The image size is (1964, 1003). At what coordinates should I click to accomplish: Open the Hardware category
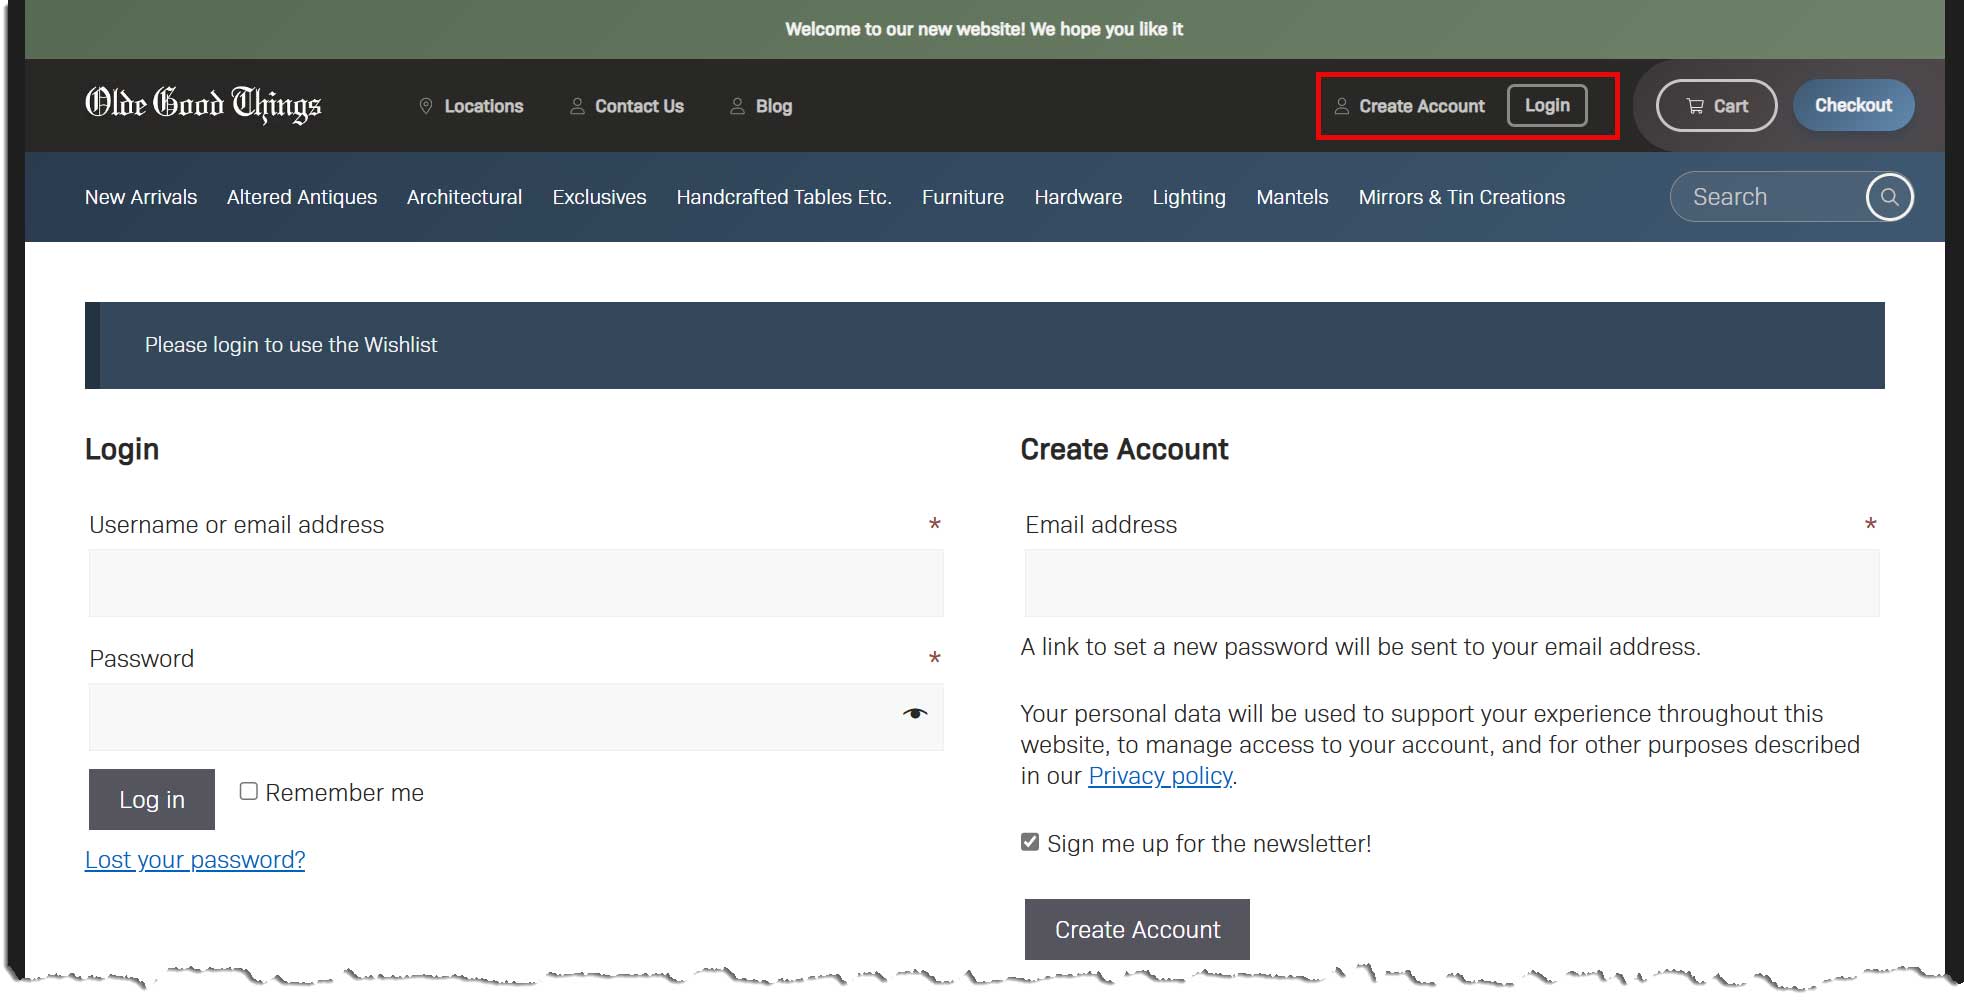[1078, 197]
